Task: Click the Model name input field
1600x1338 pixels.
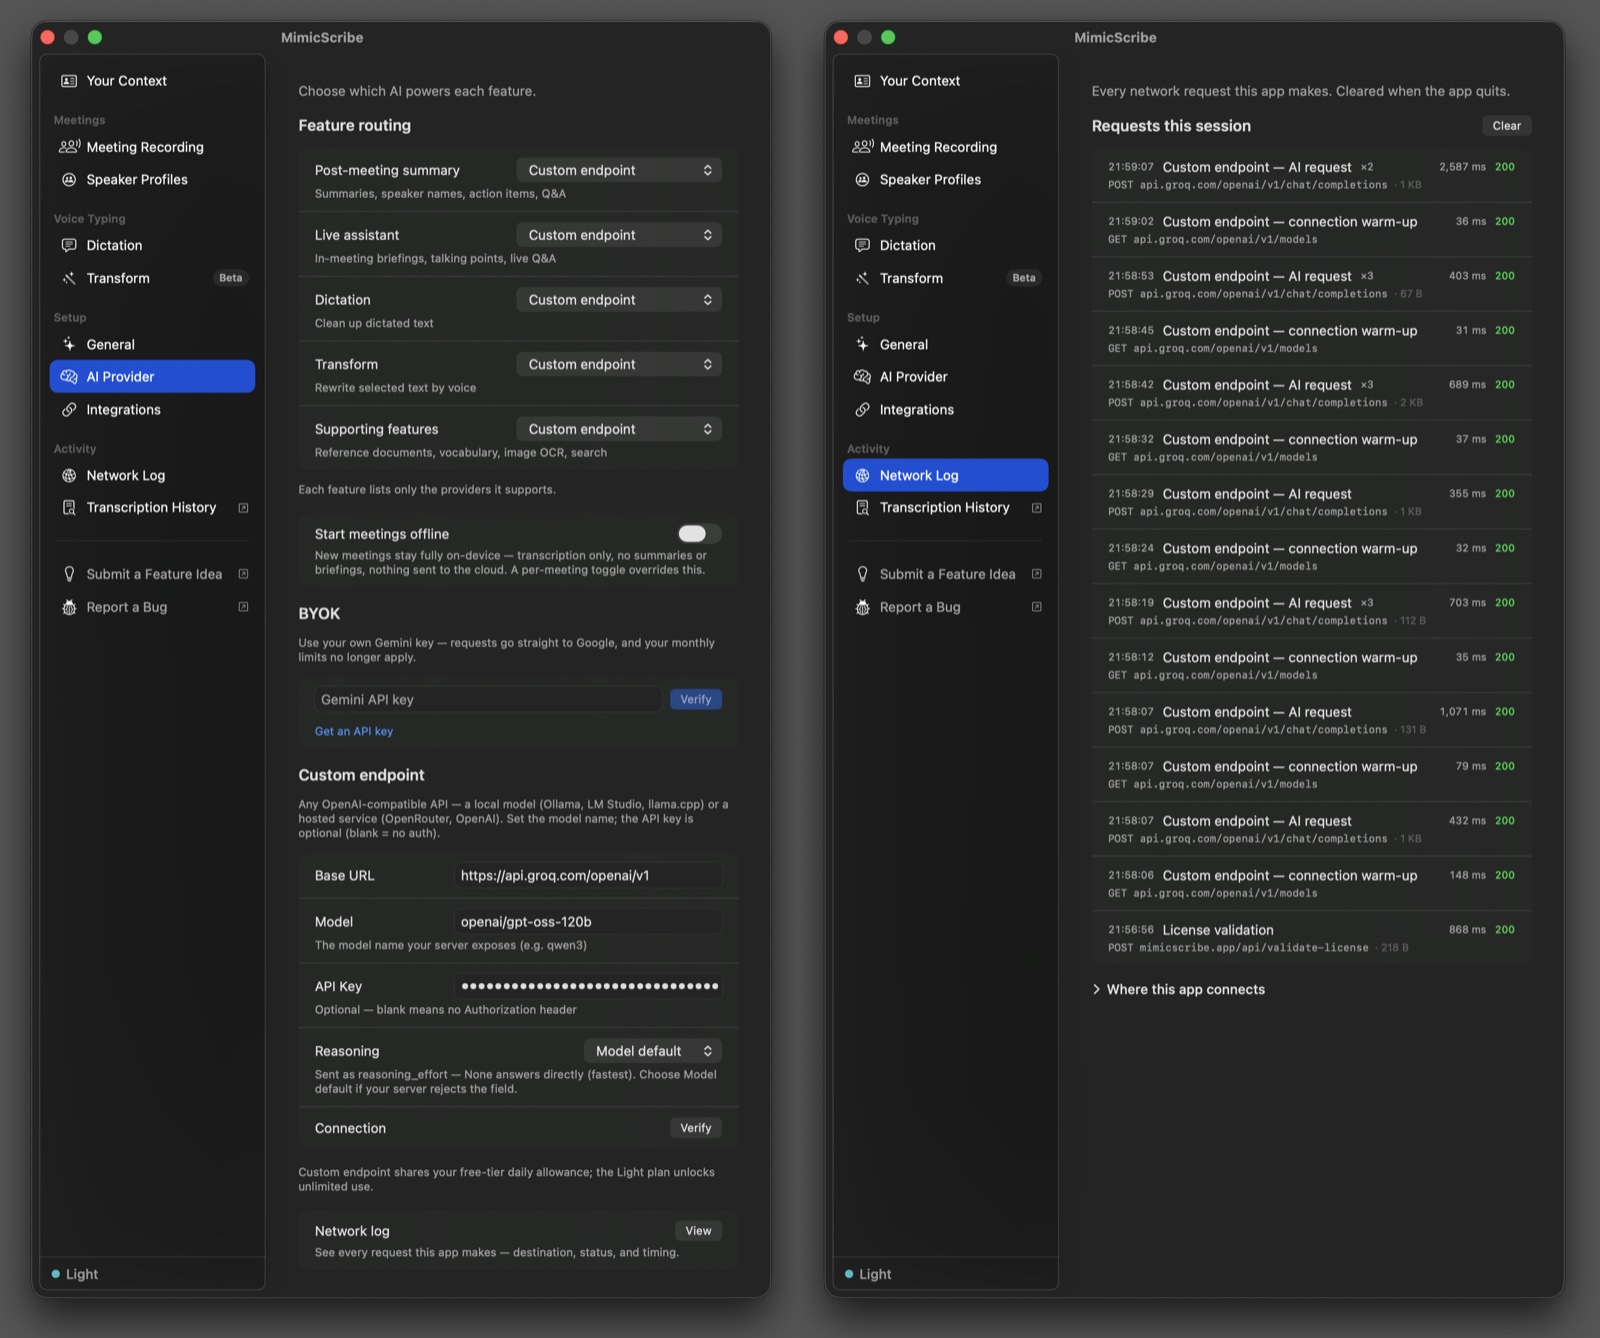Action: click(x=587, y=922)
